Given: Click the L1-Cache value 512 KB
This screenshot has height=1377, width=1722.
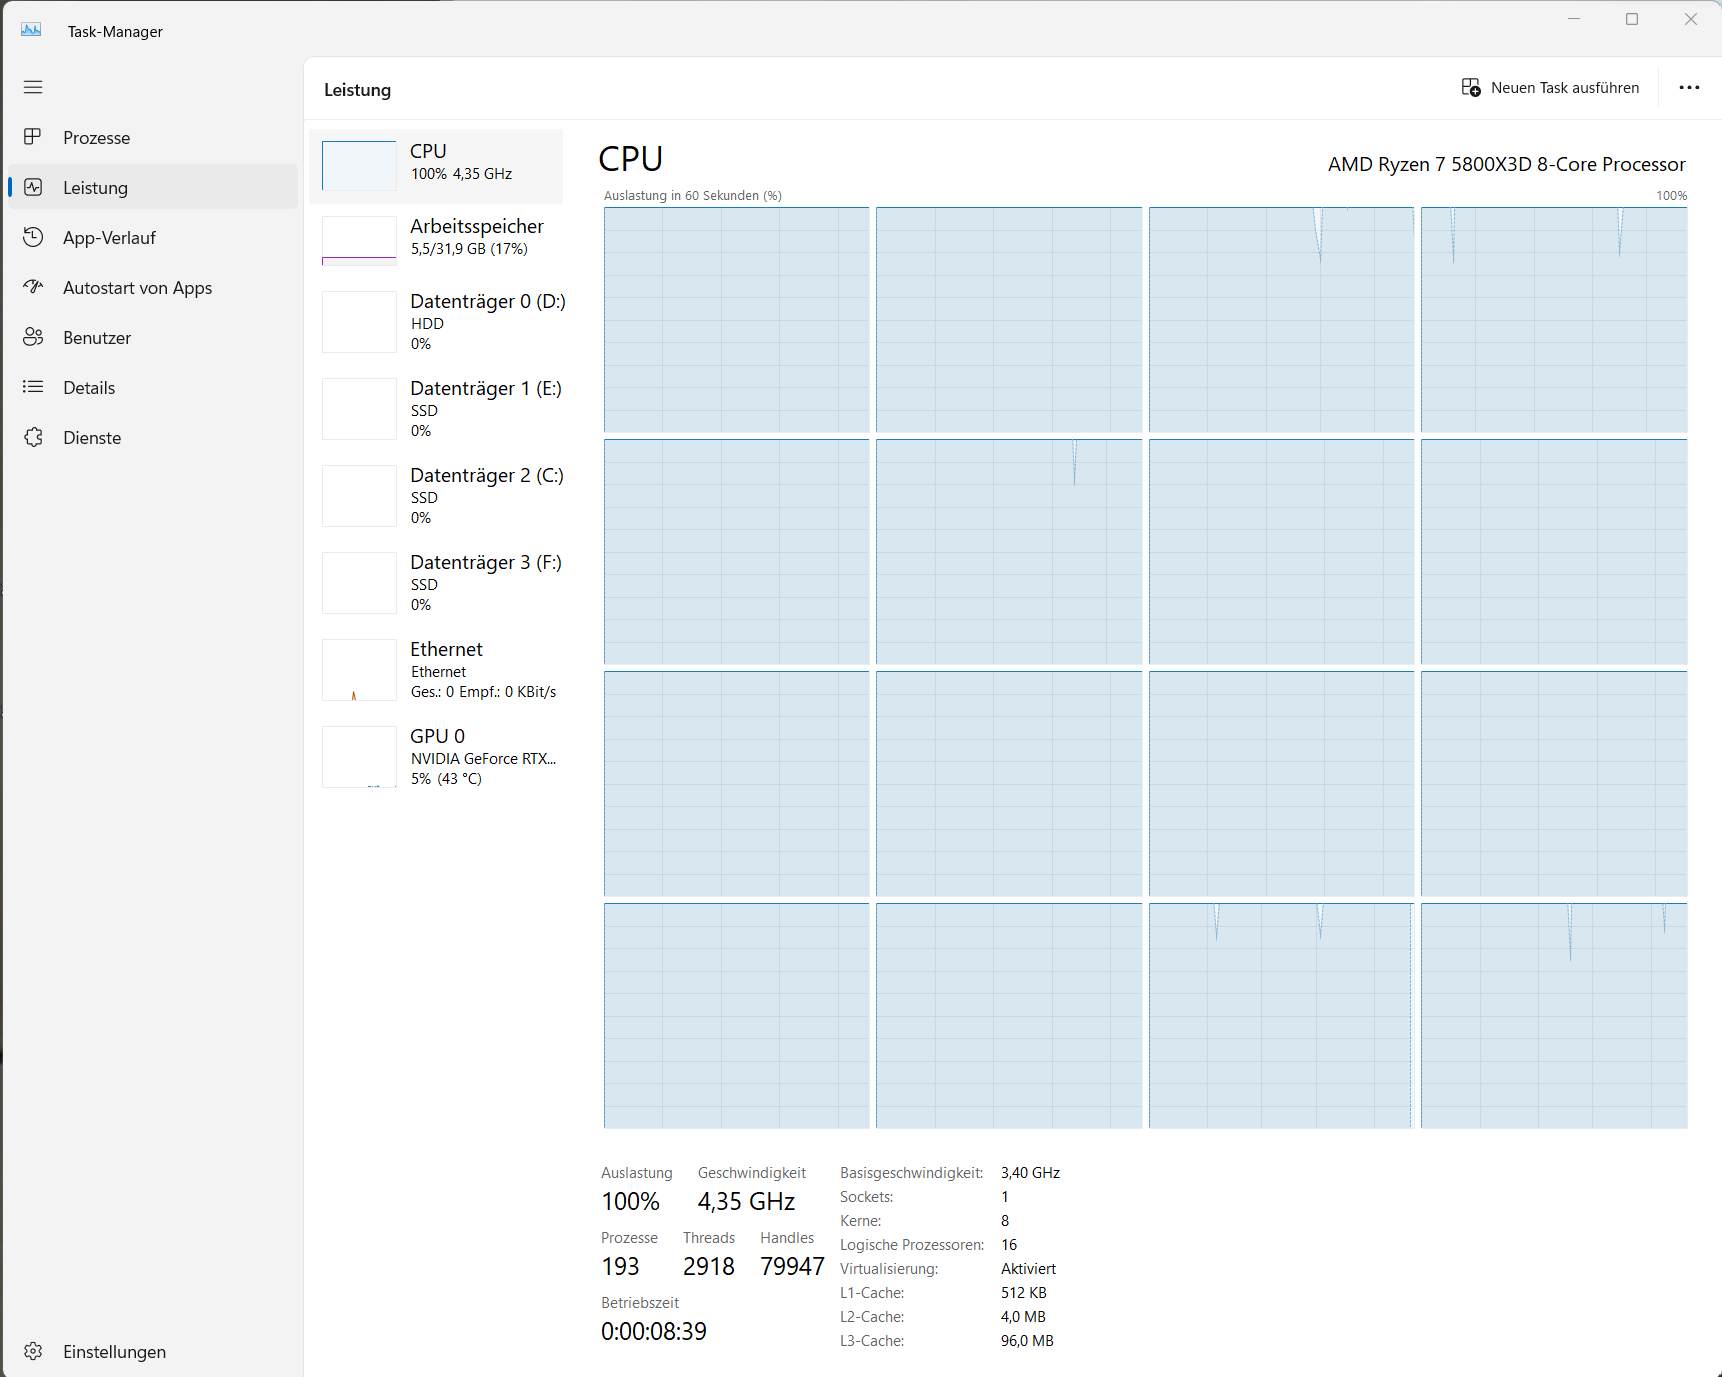Looking at the screenshot, I should (x=1024, y=1293).
